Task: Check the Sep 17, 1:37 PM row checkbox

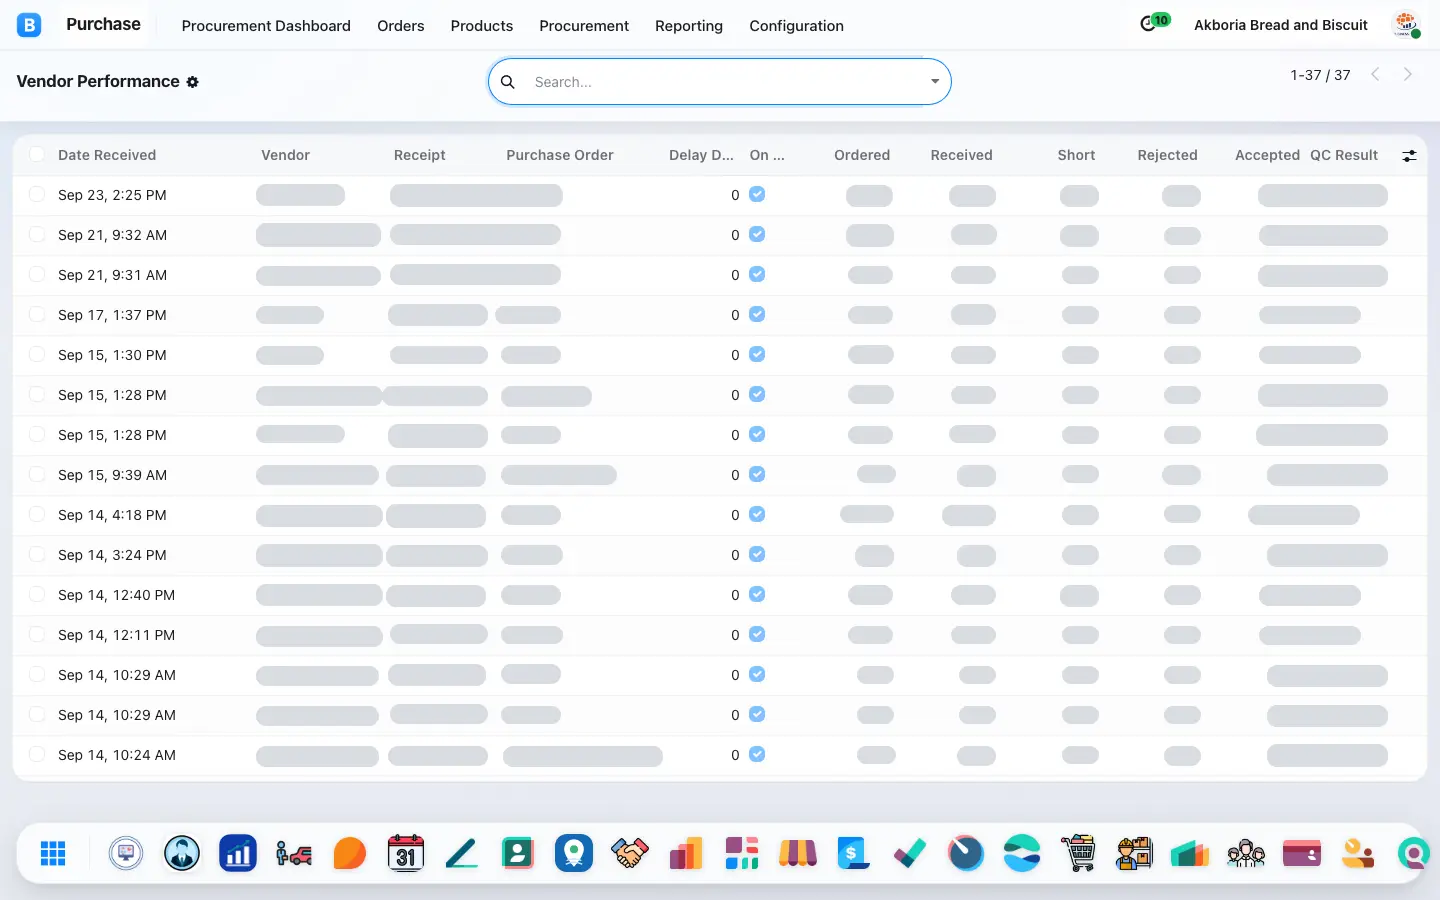Action: 37,314
